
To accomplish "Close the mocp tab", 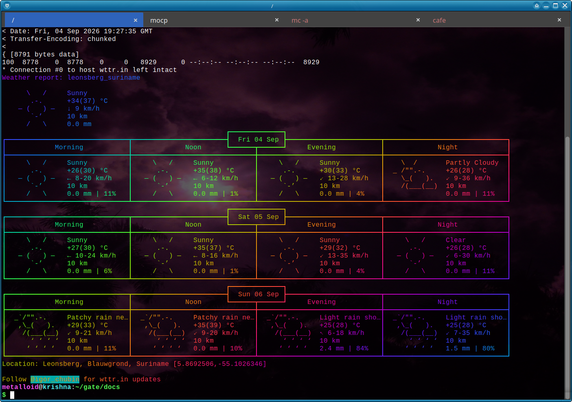I will [x=277, y=20].
